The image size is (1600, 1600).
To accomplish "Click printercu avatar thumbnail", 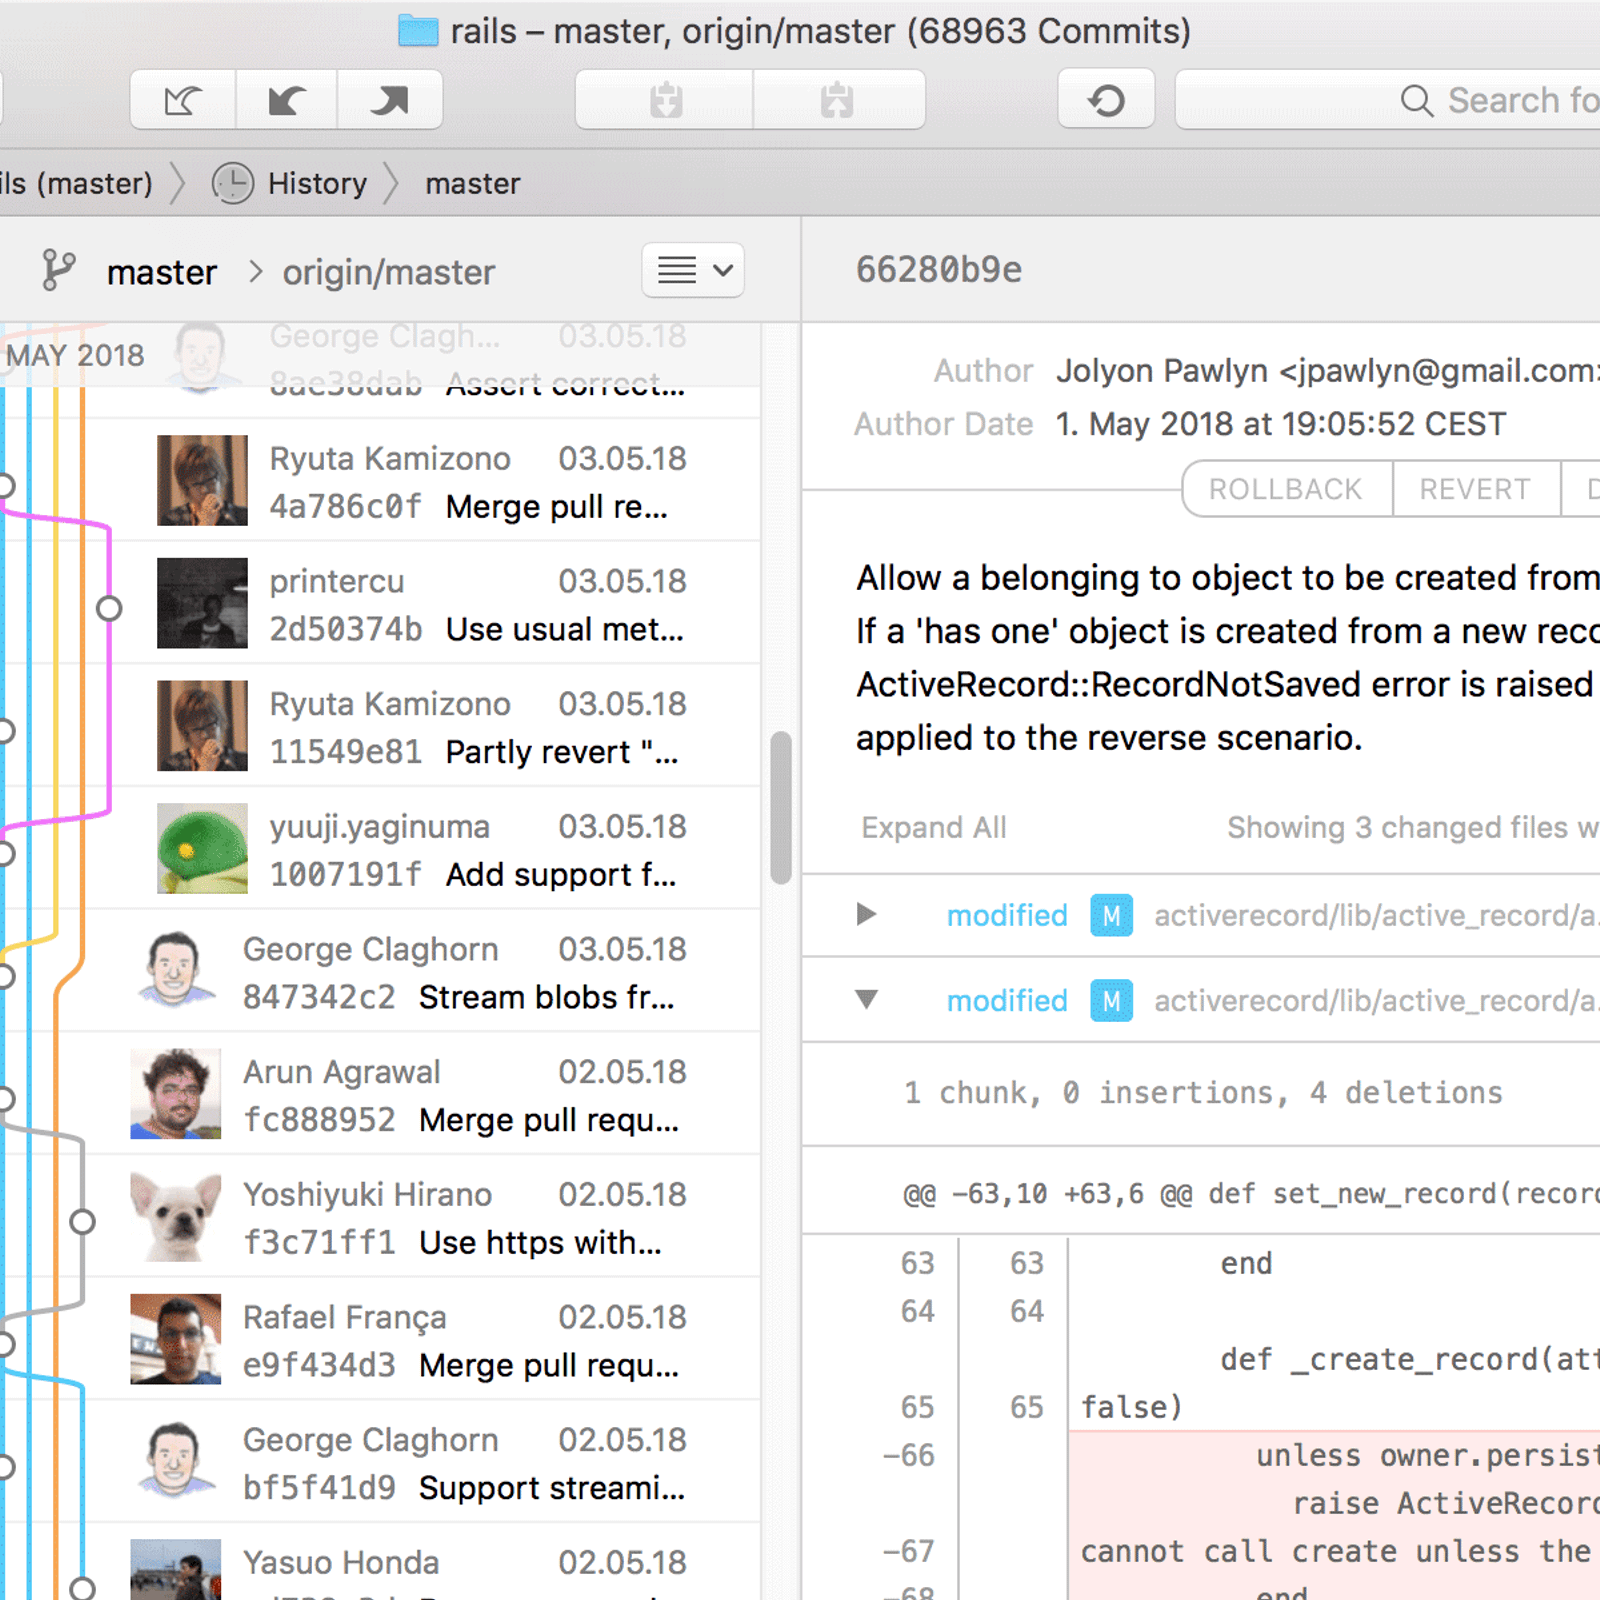I will coord(202,603).
